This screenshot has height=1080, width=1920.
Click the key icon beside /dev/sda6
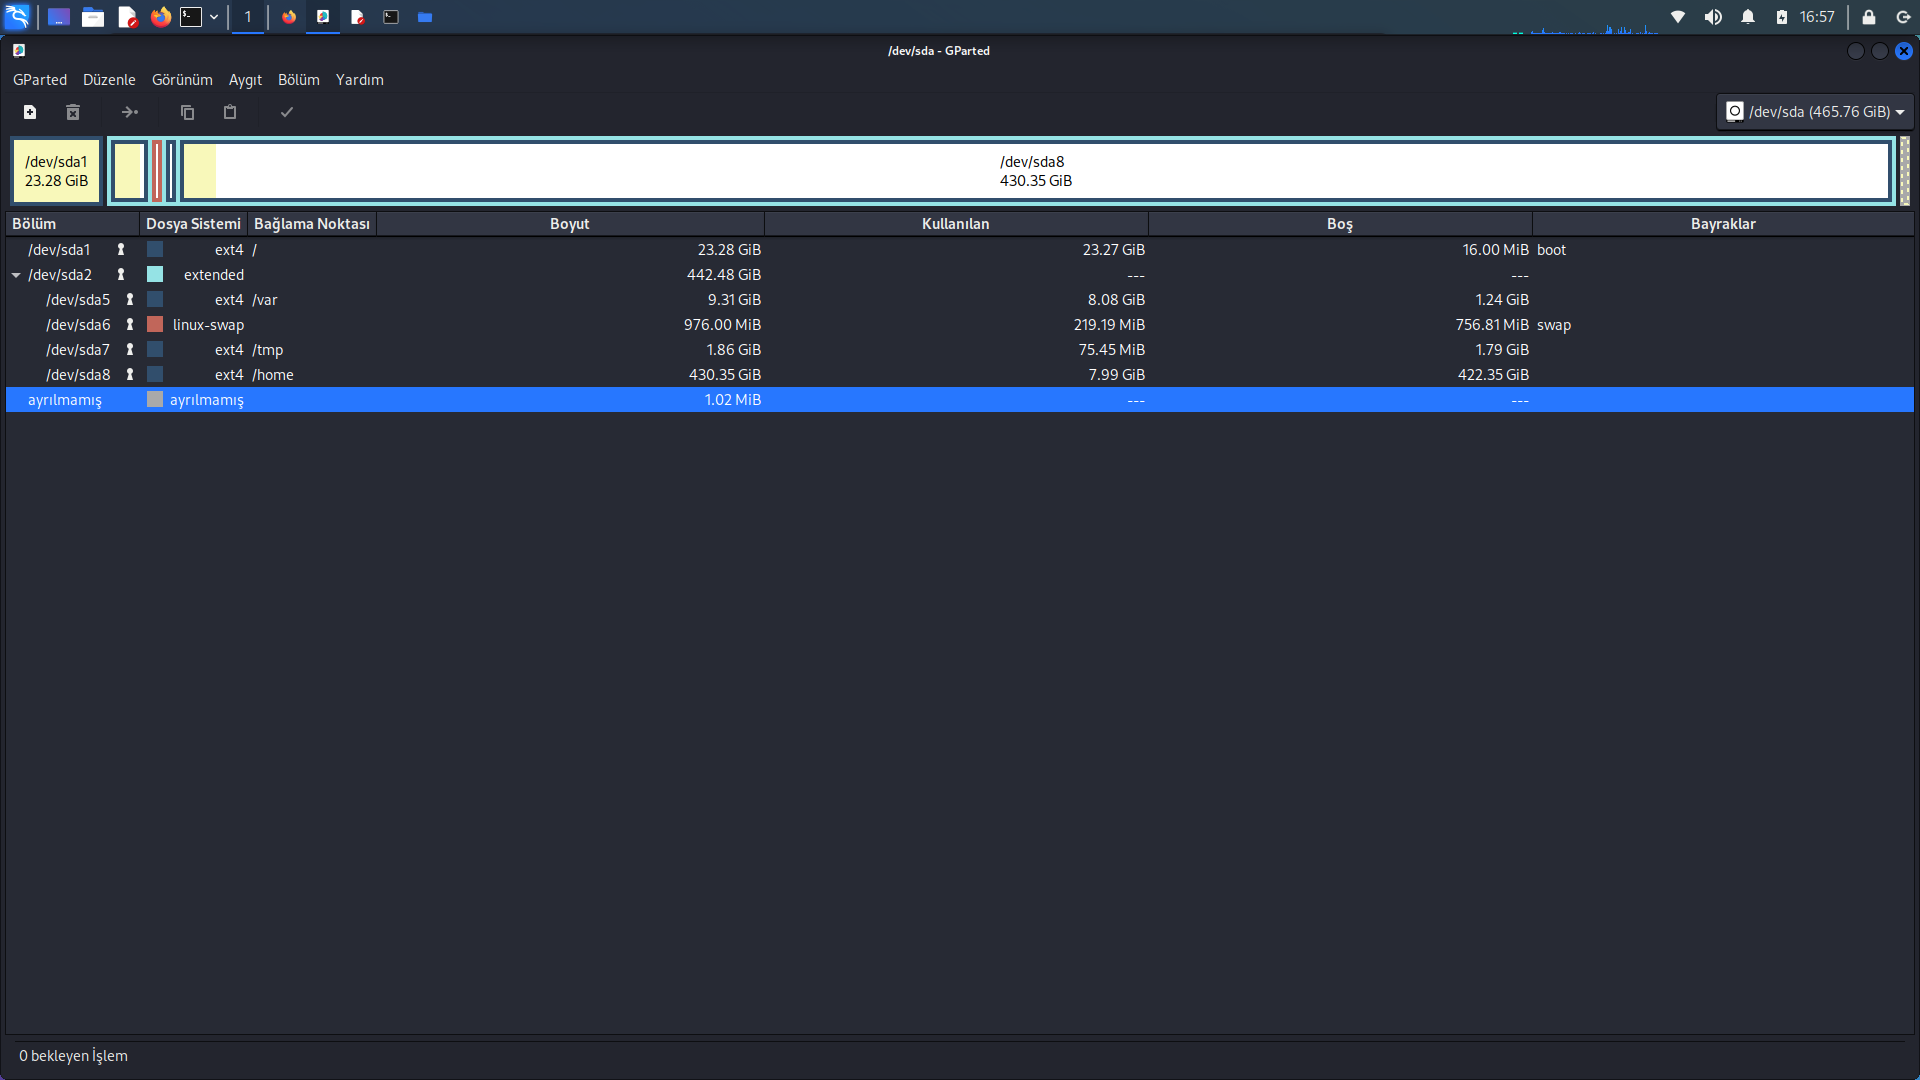[x=130, y=324]
